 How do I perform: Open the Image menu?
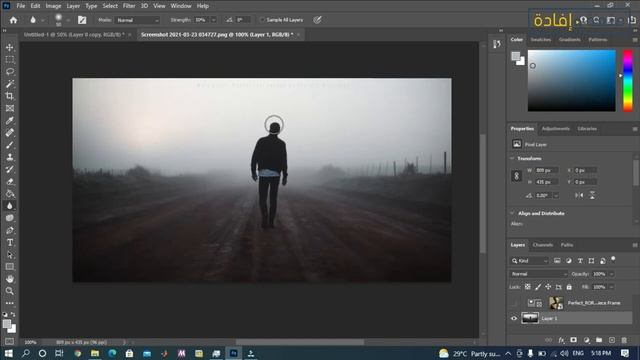tap(53, 6)
